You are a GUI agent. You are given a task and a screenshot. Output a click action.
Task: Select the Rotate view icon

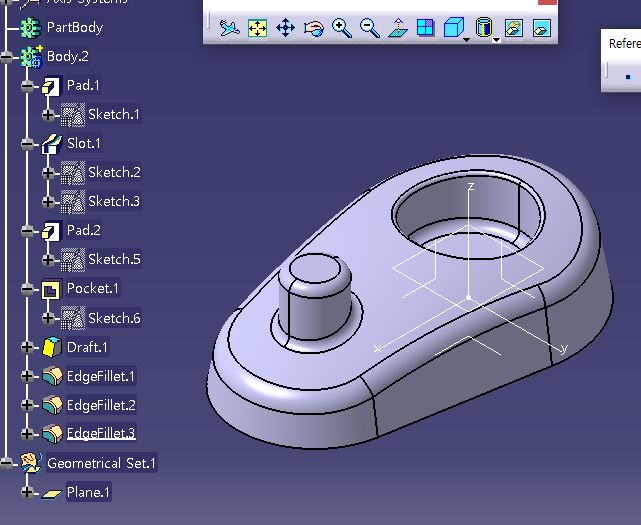tap(314, 28)
